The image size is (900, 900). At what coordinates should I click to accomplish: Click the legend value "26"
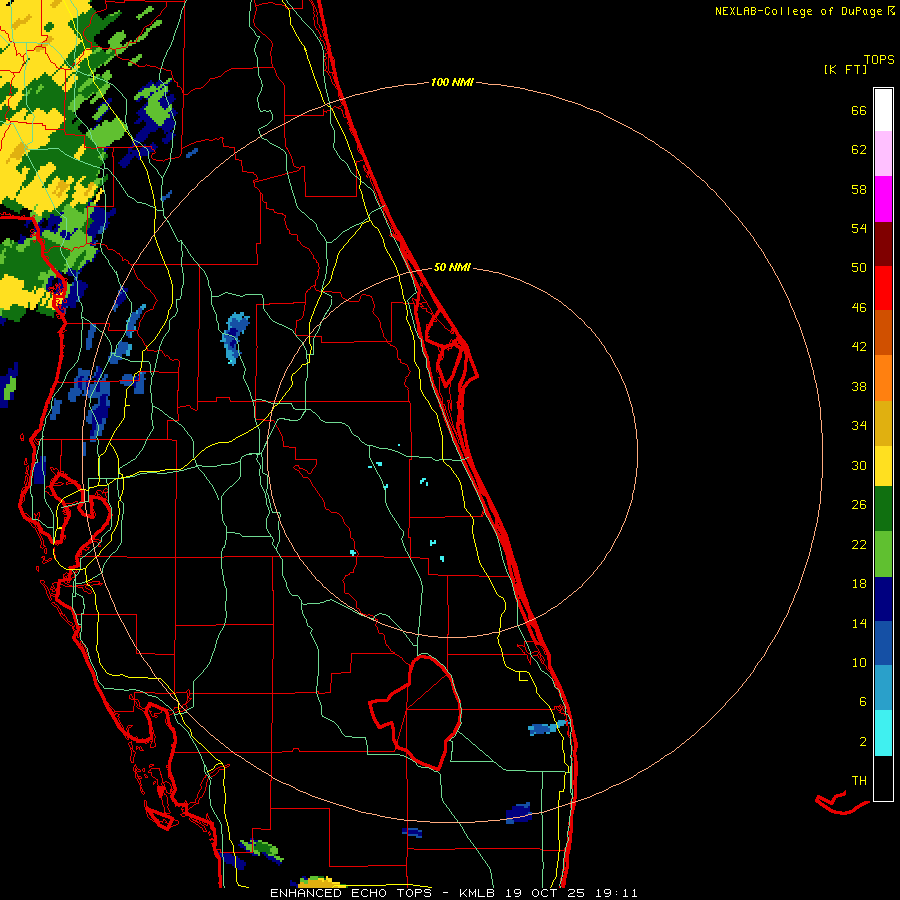[859, 505]
